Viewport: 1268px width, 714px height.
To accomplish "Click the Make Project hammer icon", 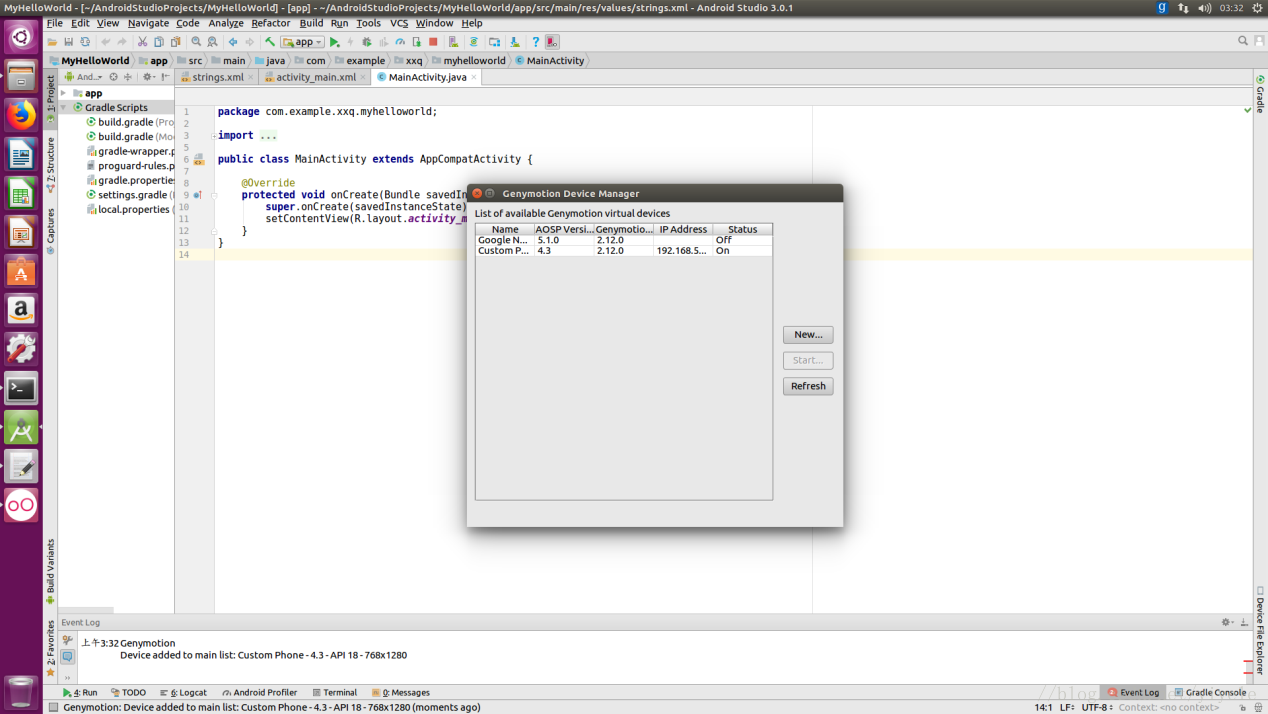I will click(269, 42).
